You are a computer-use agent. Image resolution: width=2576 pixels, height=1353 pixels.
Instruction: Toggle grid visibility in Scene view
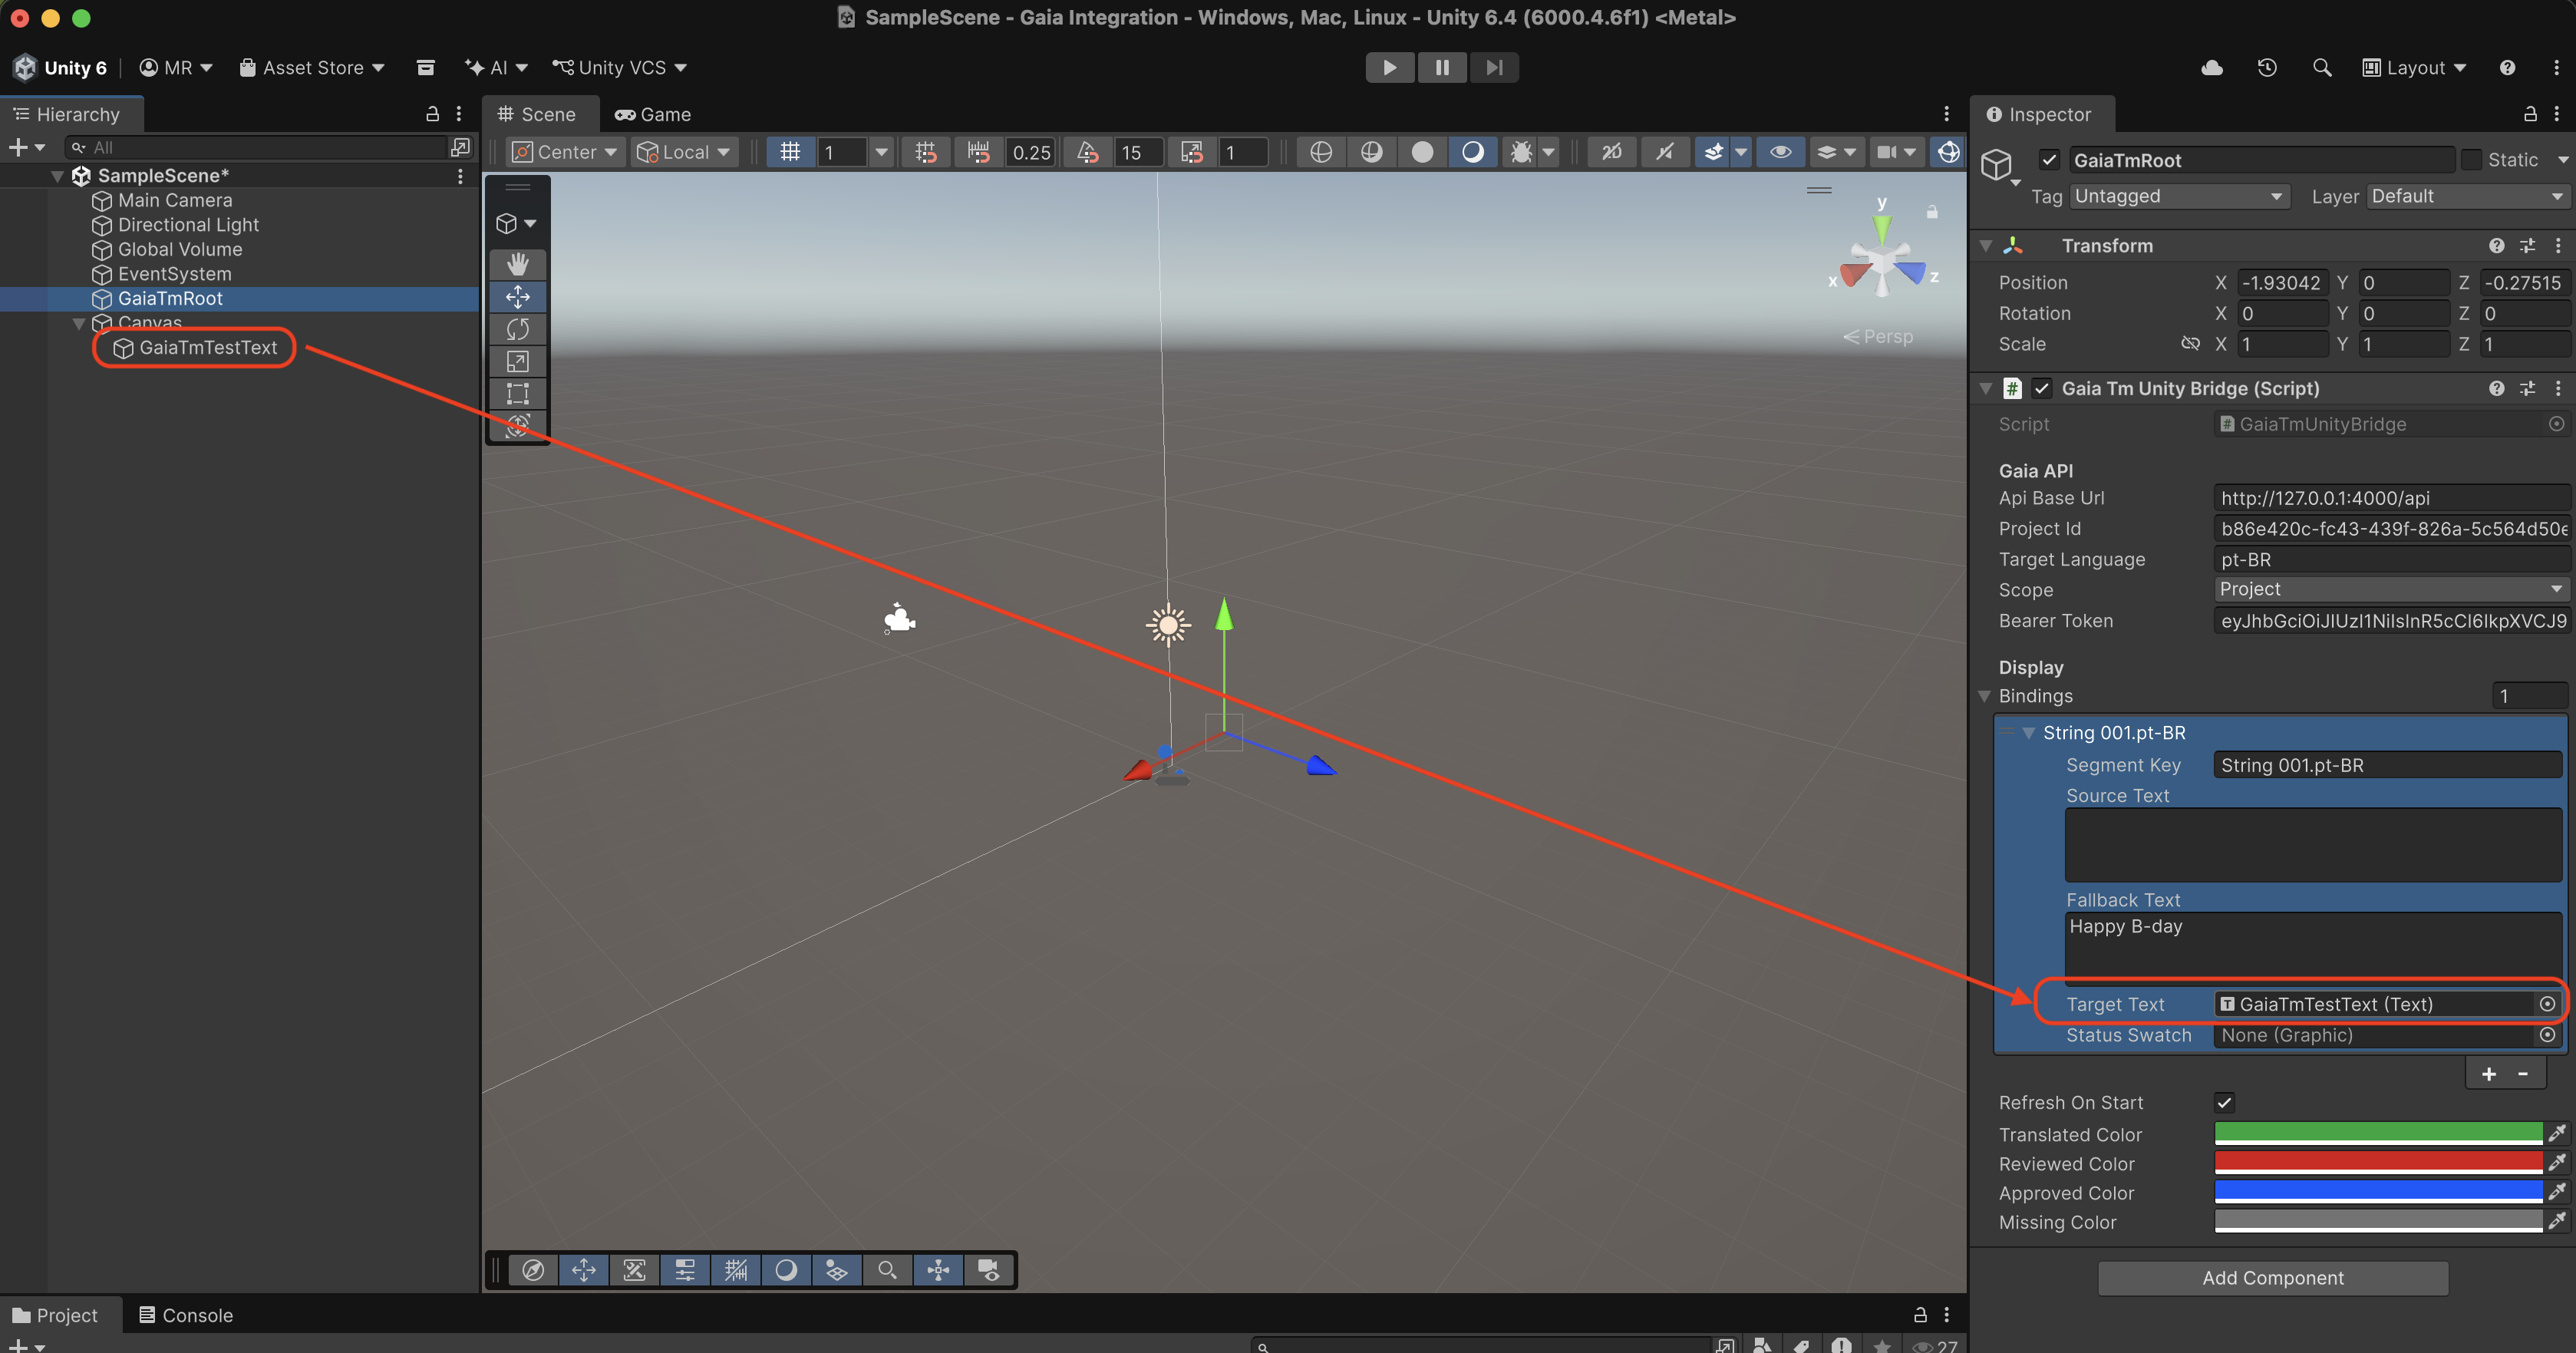pos(790,152)
